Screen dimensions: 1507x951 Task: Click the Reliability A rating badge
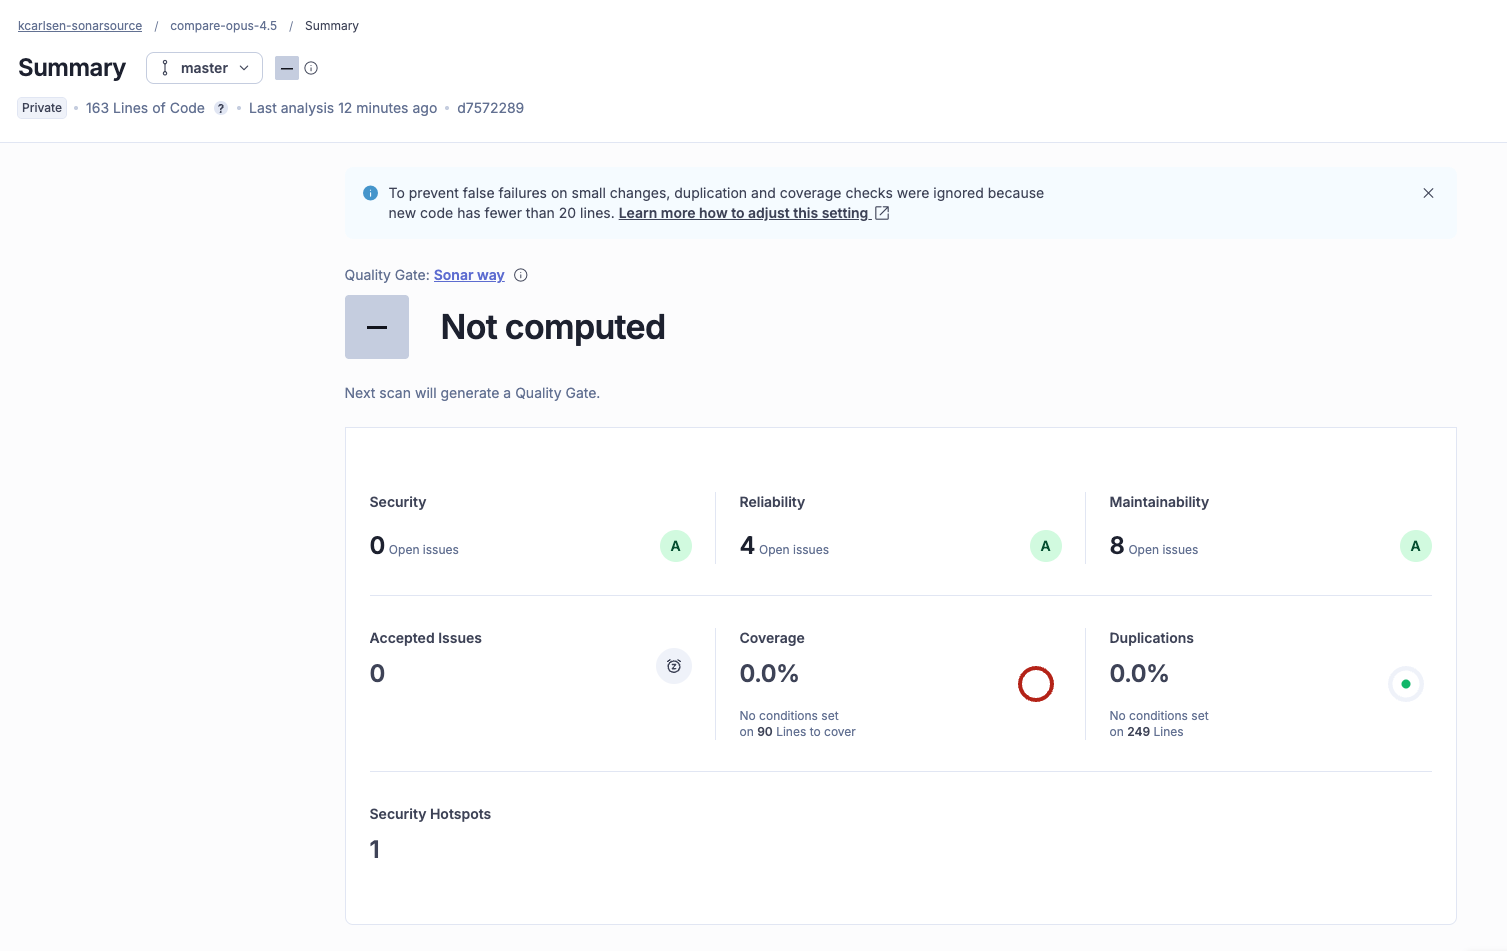[x=1046, y=546]
